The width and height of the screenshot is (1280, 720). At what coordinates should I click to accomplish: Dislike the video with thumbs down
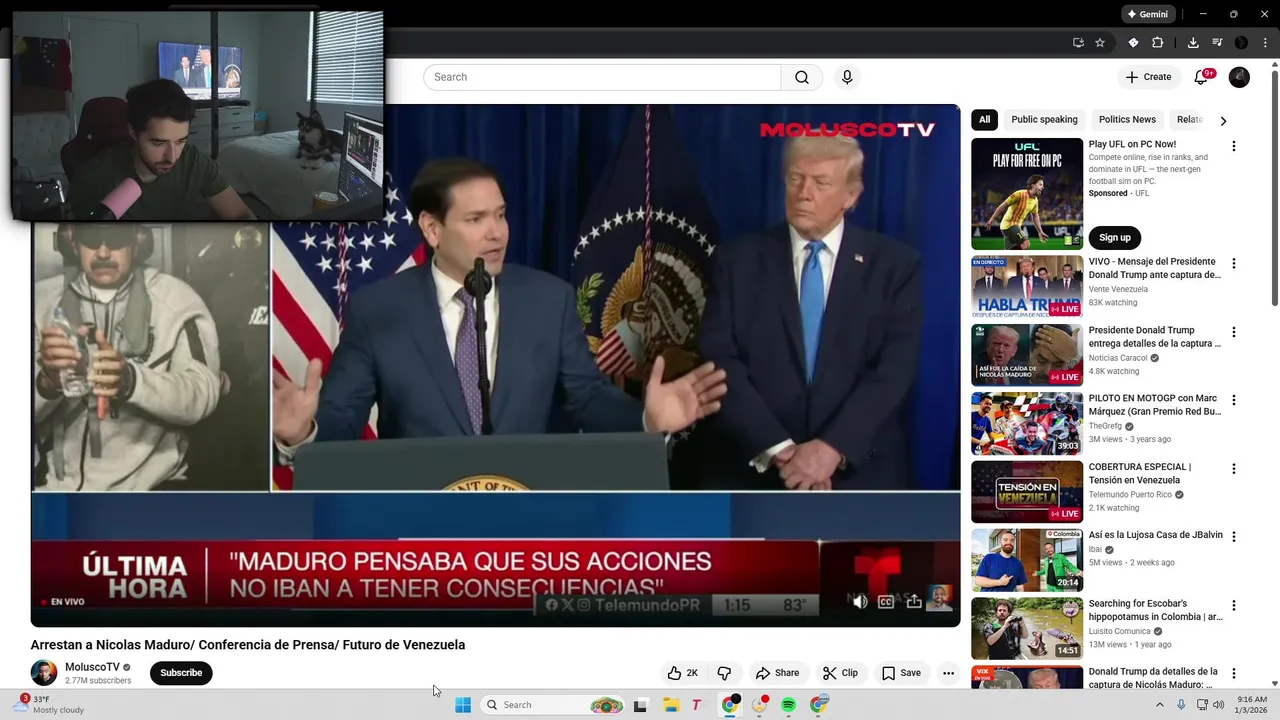point(724,673)
